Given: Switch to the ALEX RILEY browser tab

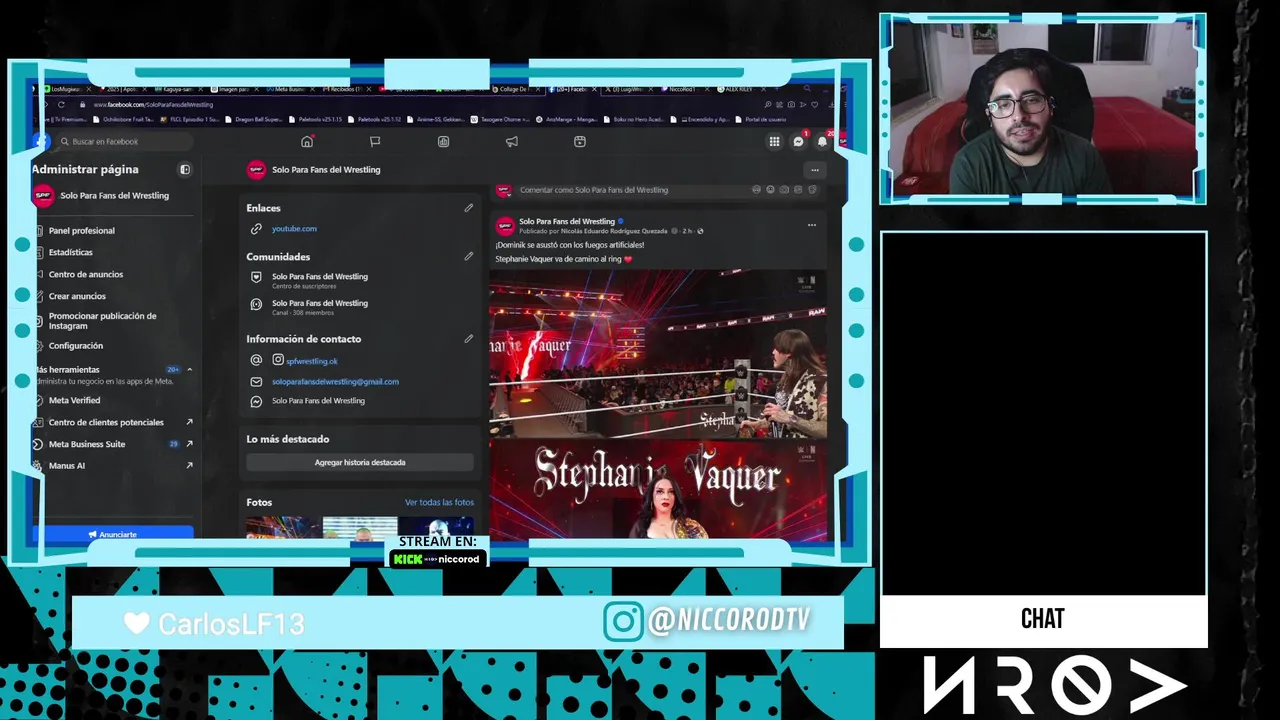Looking at the screenshot, I should tap(740, 89).
